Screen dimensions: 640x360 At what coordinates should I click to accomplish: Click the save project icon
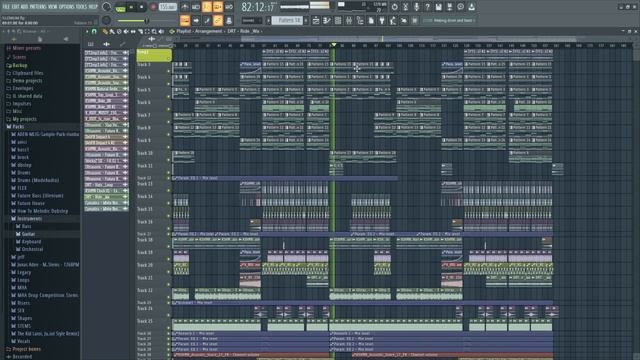point(438,7)
